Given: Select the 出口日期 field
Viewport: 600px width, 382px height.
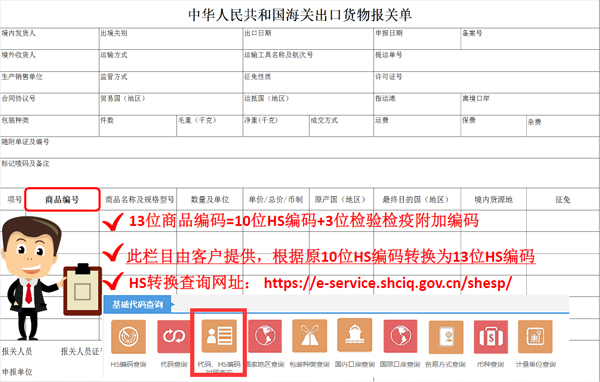Looking at the screenshot, I should click(x=308, y=38).
